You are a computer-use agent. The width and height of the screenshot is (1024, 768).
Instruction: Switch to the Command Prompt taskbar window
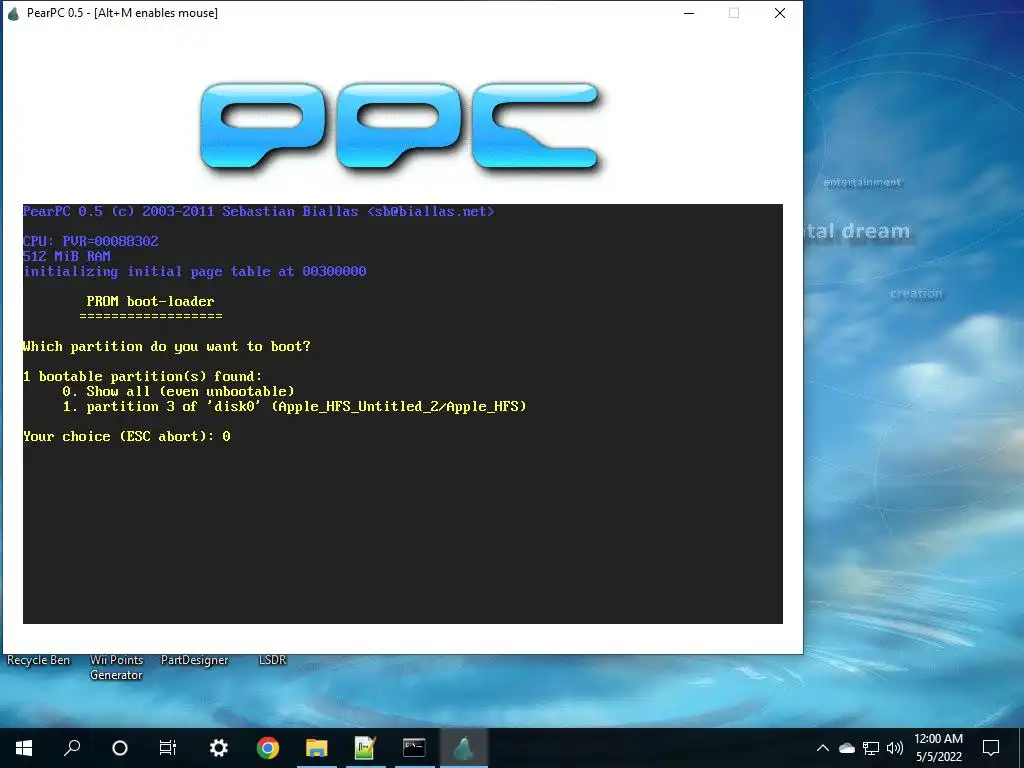click(x=414, y=748)
